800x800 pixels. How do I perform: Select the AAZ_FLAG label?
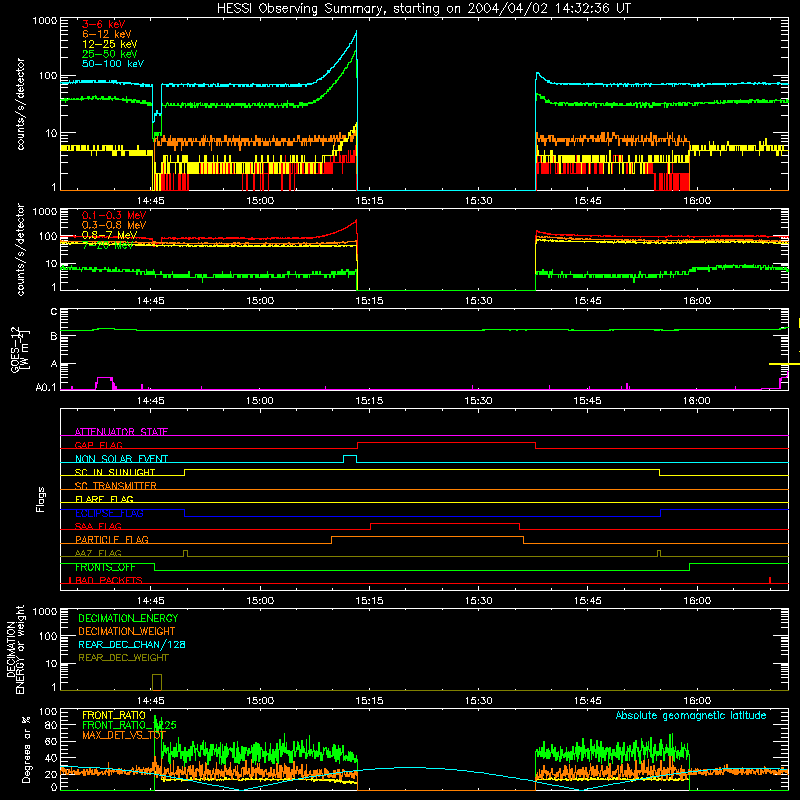[x=98, y=553]
